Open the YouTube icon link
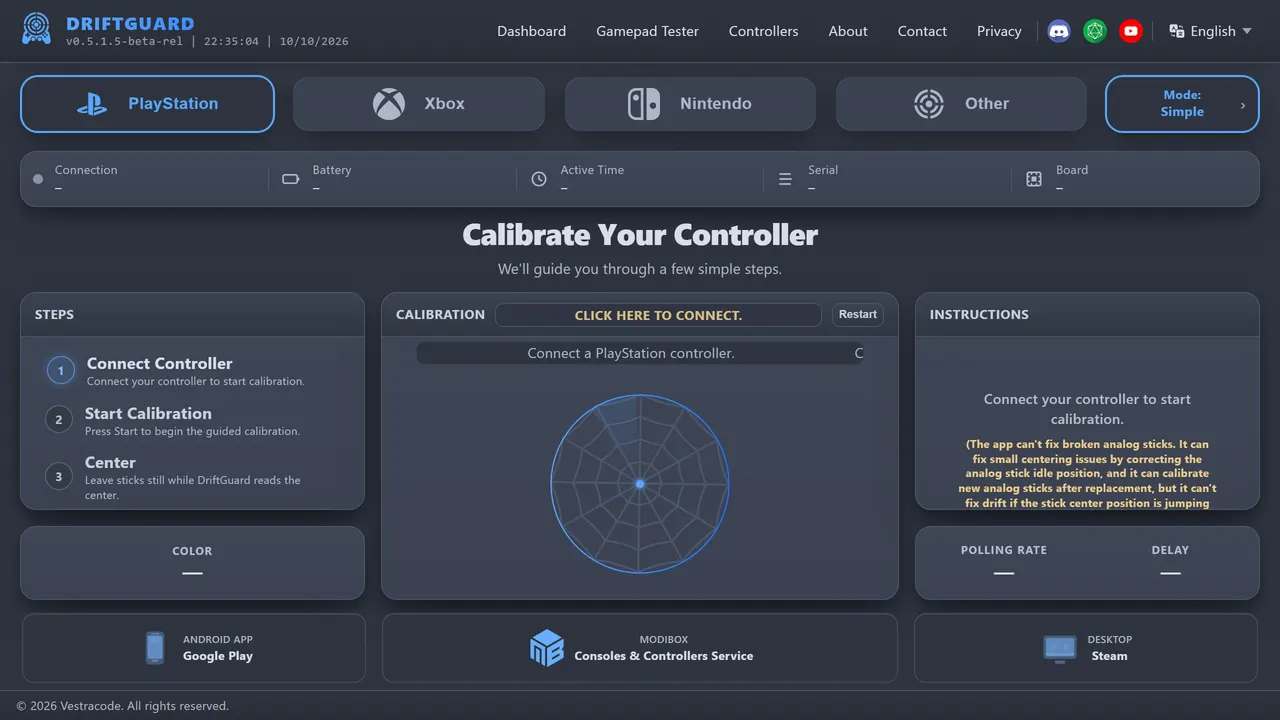This screenshot has width=1280, height=720. (1131, 31)
